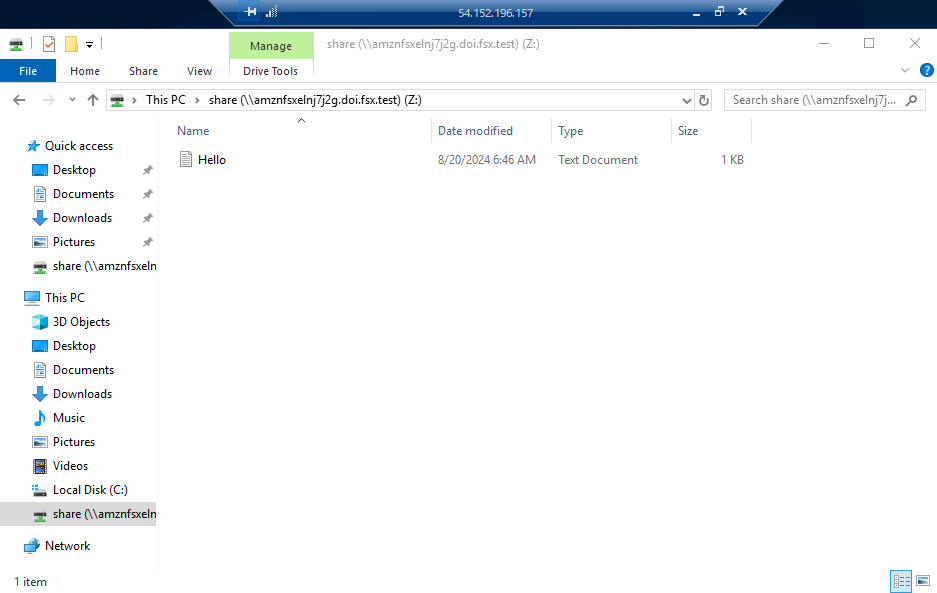Click the share (Z:) breadcrumb in address bar

[x=315, y=100]
